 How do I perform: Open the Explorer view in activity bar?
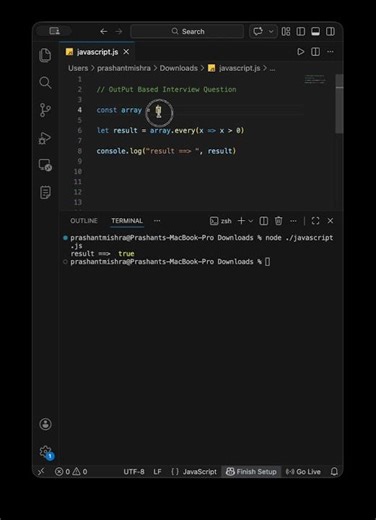[45, 55]
